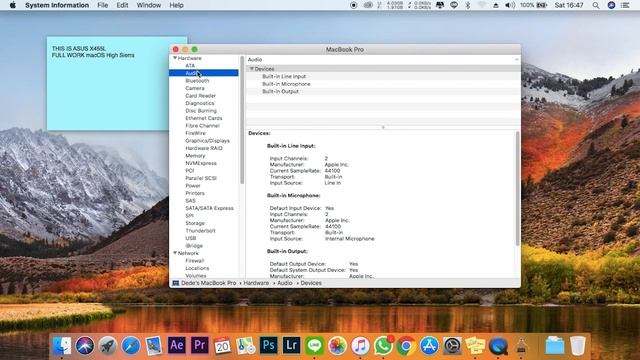Viewport: 640px width, 360px height.
Task: Open Stickies app in dock
Action: (x=475, y=346)
